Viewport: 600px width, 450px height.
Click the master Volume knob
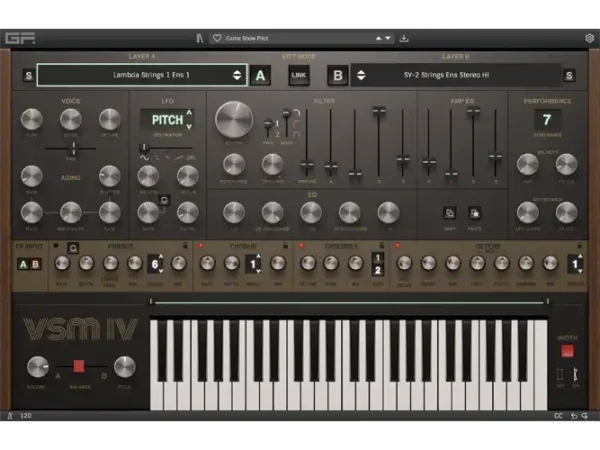pyautogui.click(x=38, y=367)
